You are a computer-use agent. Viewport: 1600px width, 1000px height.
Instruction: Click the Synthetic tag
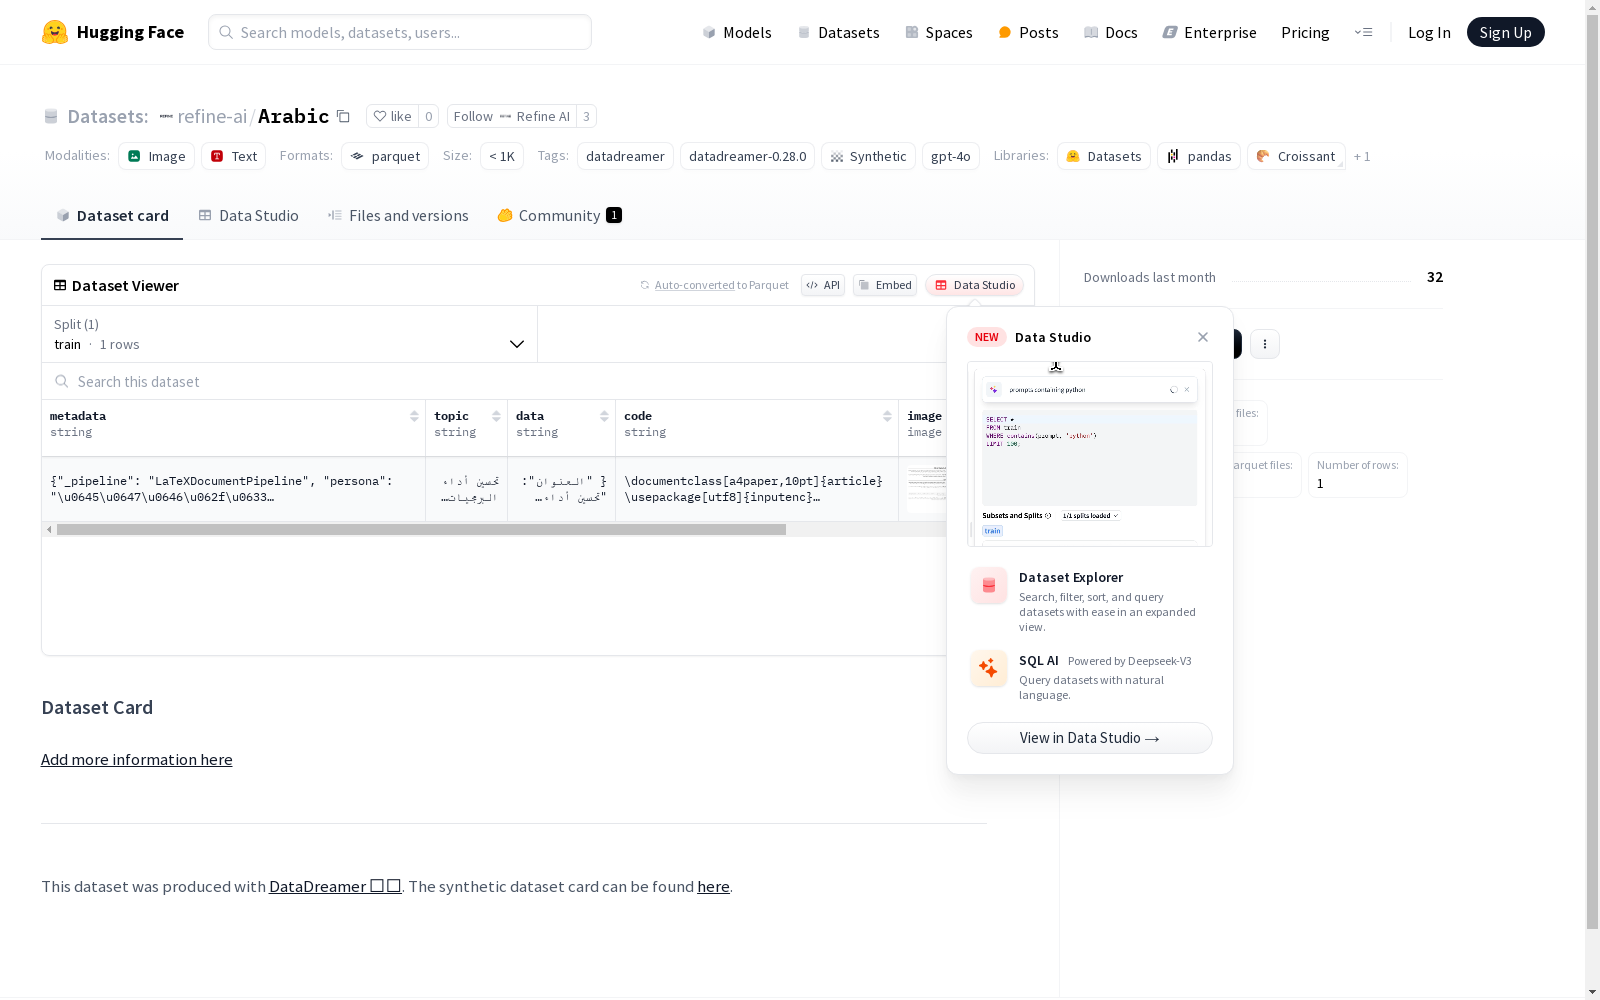click(868, 156)
